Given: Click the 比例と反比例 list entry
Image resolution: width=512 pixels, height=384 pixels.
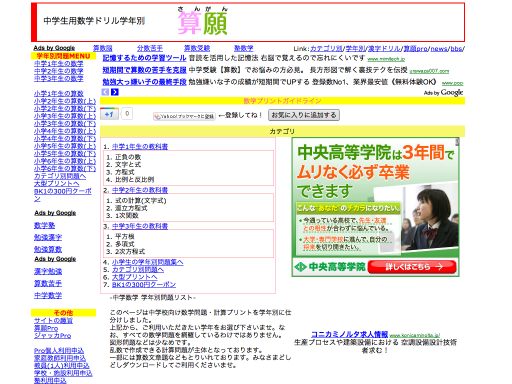Looking at the screenshot, I should click(x=134, y=180).
